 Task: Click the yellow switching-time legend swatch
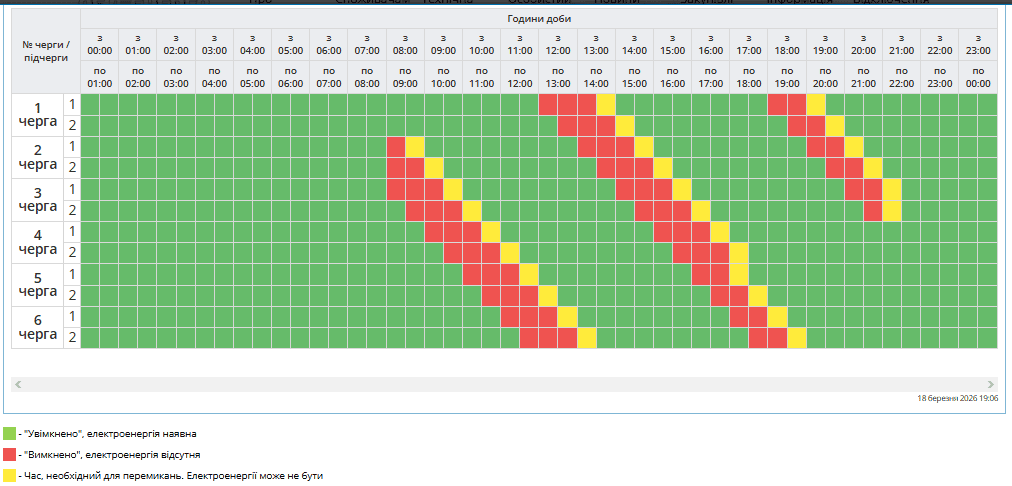coord(9,476)
